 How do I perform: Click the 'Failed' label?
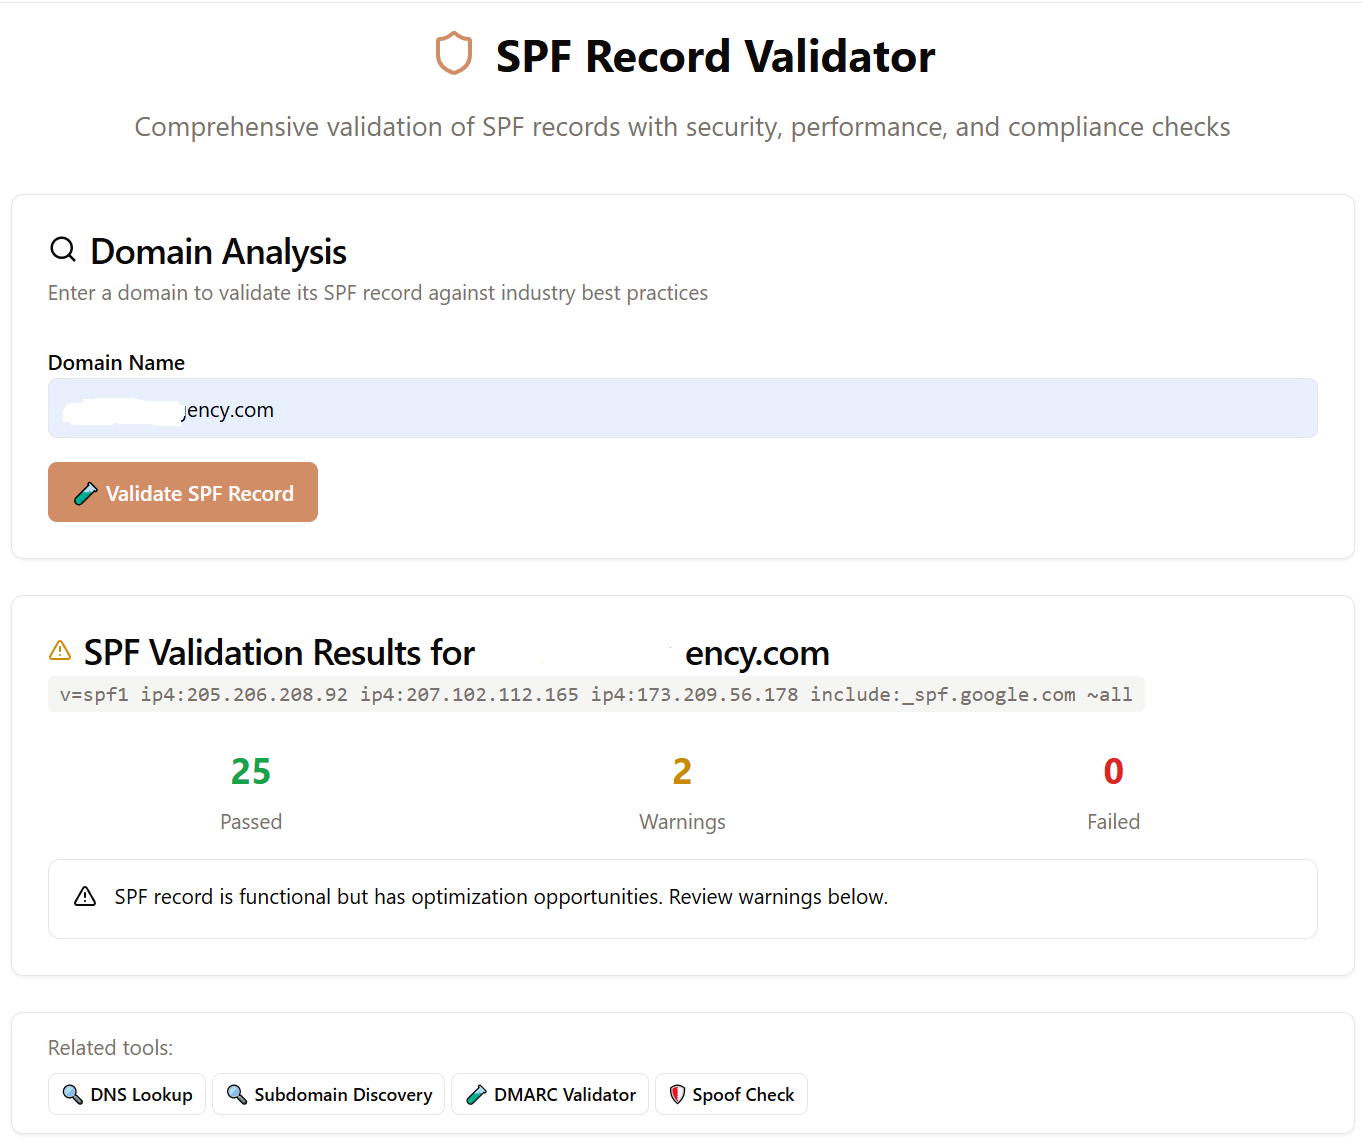(1114, 822)
